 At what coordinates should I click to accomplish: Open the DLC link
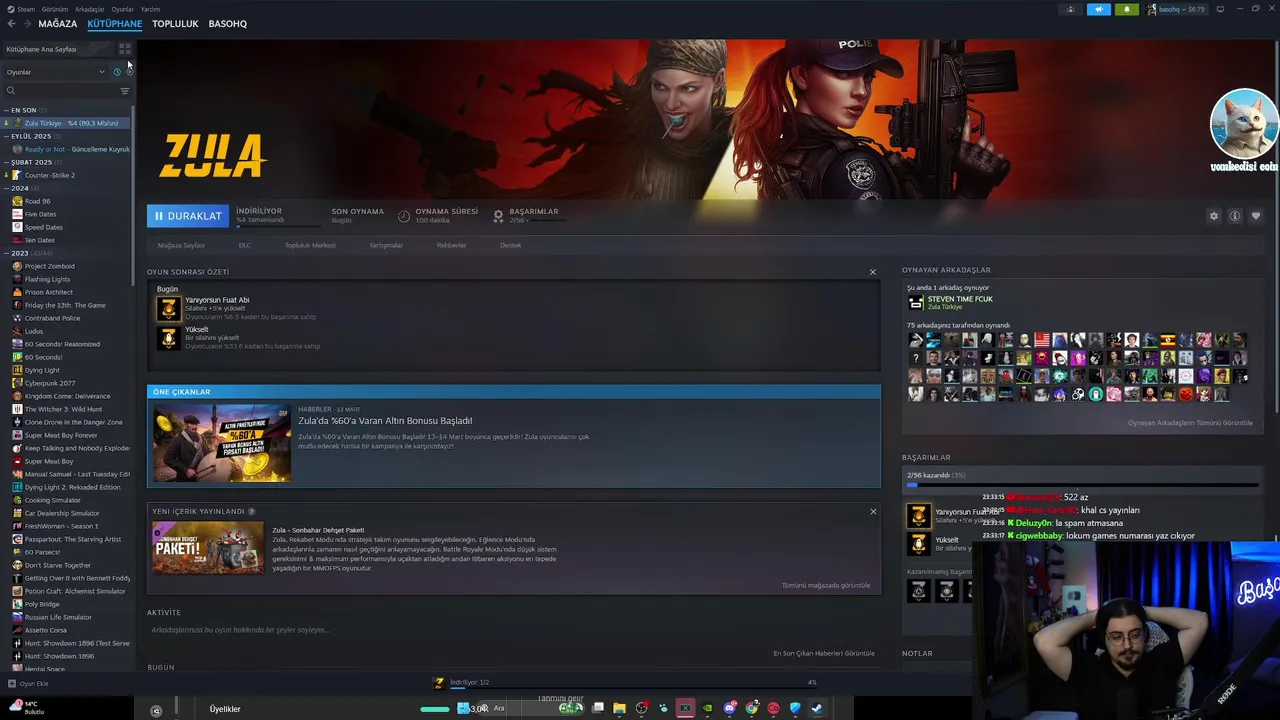tap(245, 245)
